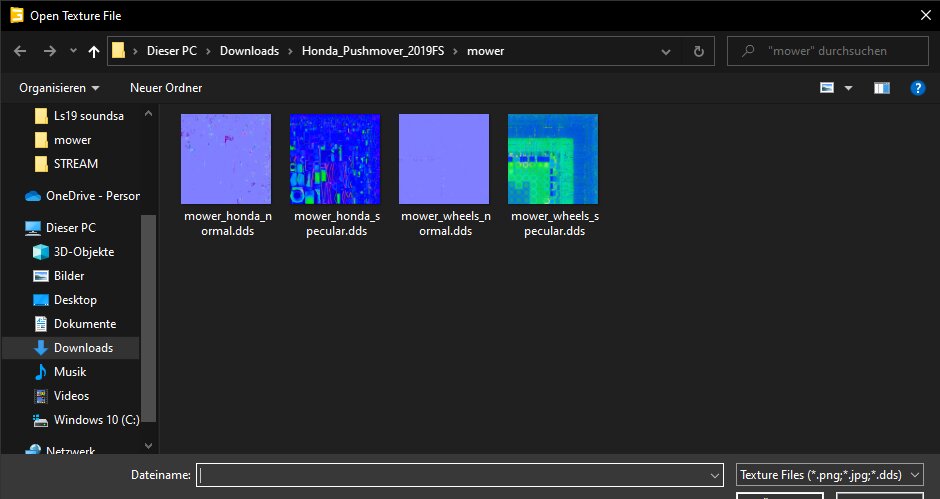Click the Neuer Ordner button
Screen dimensions: 940x499
[x=166, y=88]
